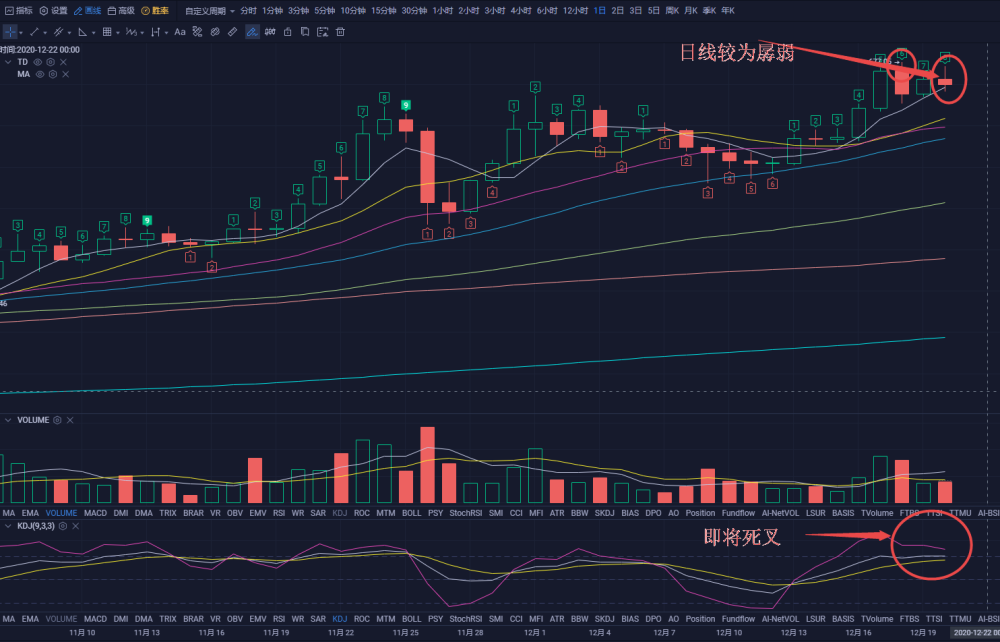
Task: Open the 胜率 win-rate feature
Action: pyautogui.click(x=155, y=11)
